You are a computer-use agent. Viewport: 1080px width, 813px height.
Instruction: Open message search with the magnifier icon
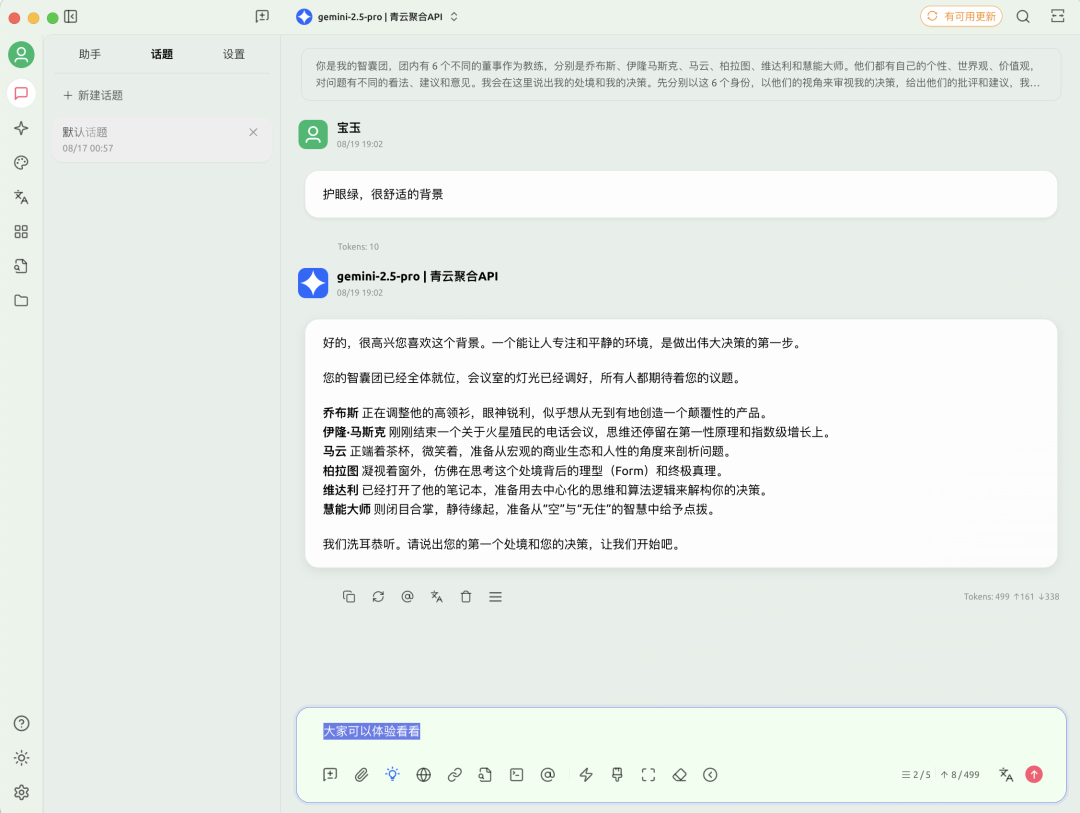[1023, 17]
